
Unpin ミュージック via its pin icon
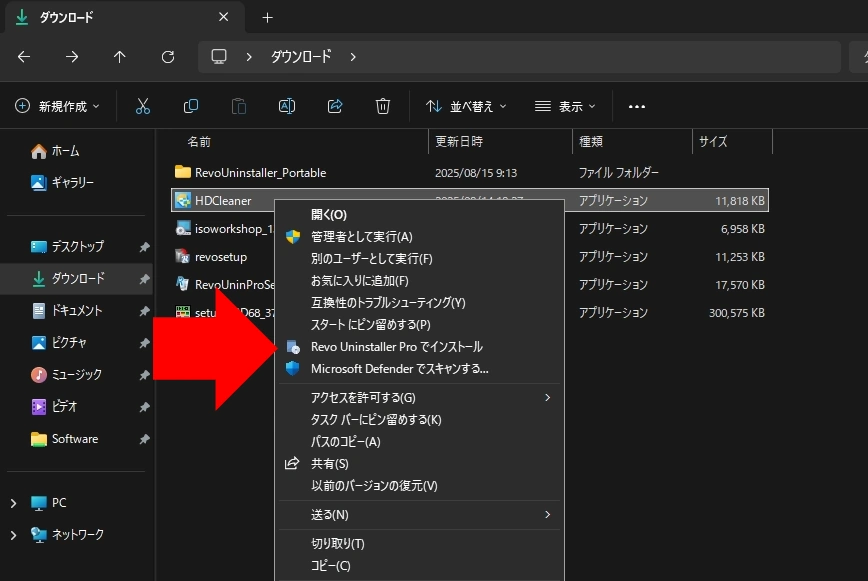point(144,375)
